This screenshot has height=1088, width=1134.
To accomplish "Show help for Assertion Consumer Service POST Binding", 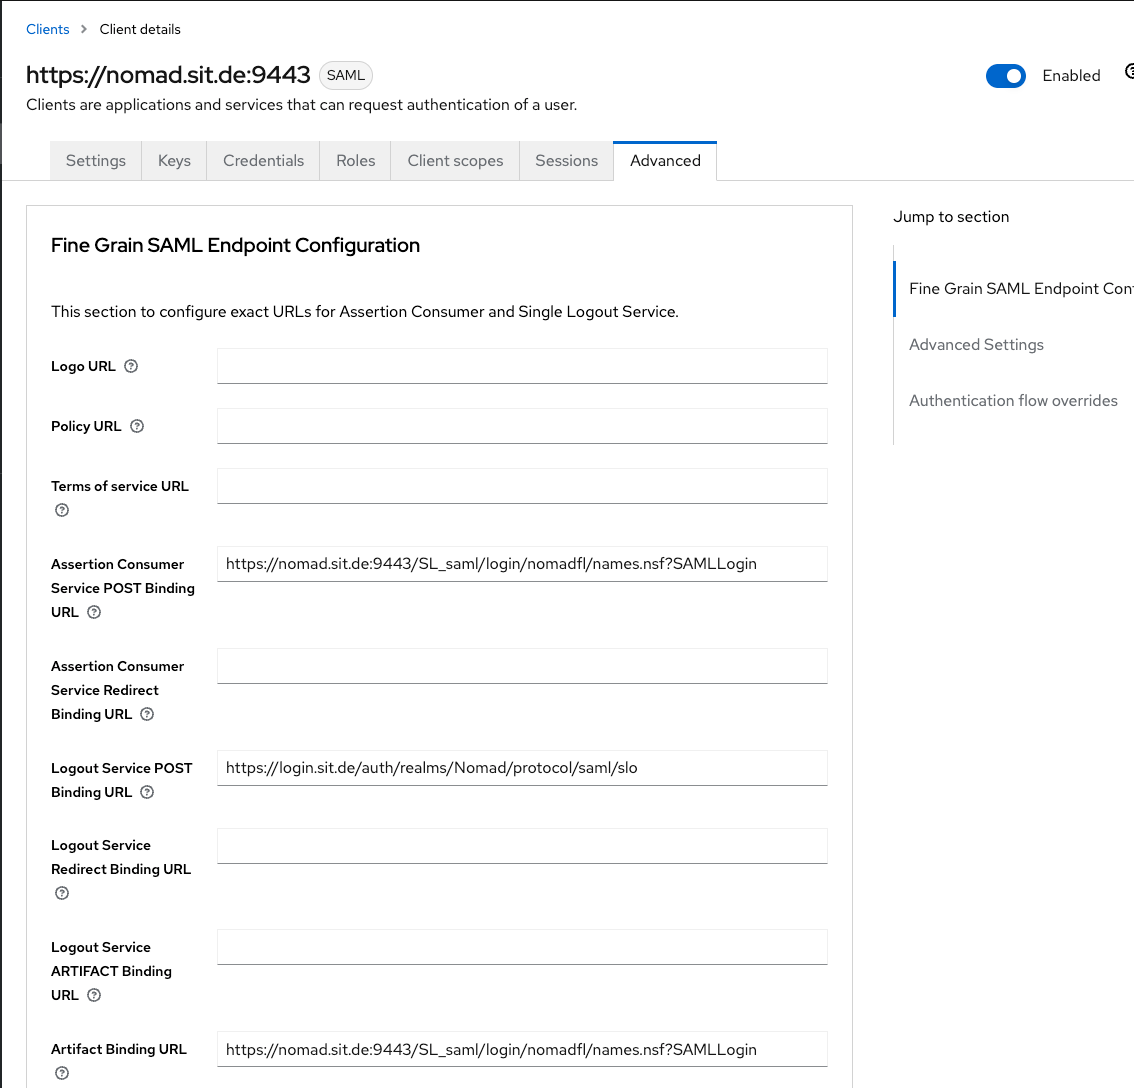I will (94, 612).
